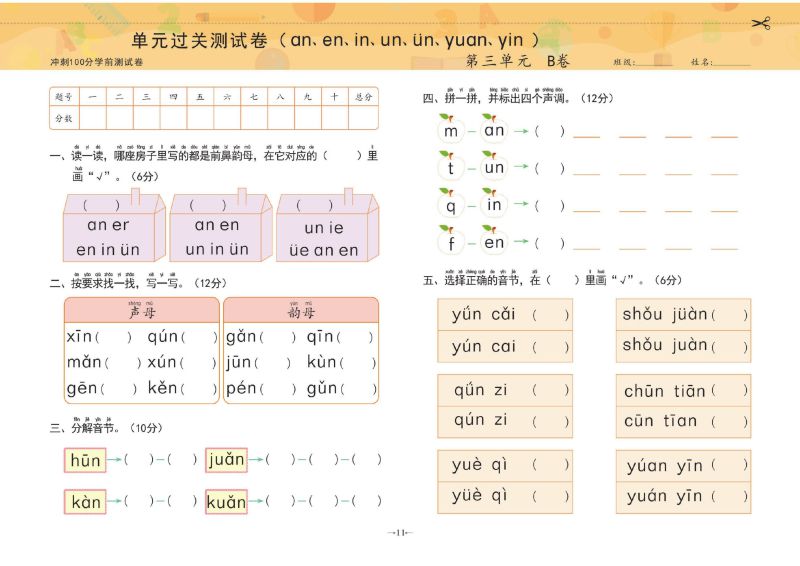The image size is (800, 566).
Task: Click the kàn syllable box
Action: (85, 502)
